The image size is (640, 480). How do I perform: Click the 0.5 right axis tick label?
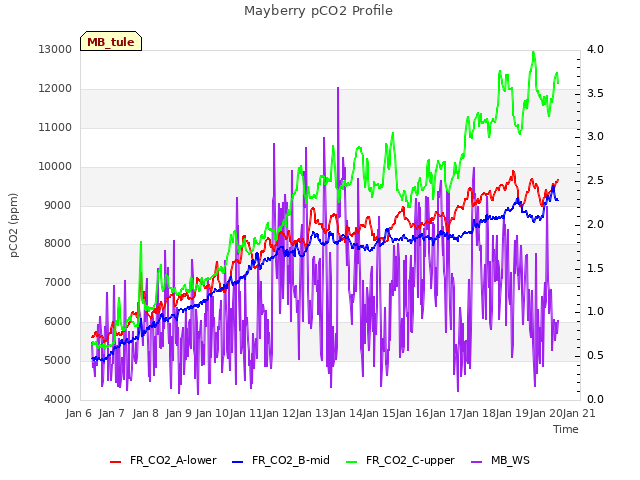click(595, 356)
